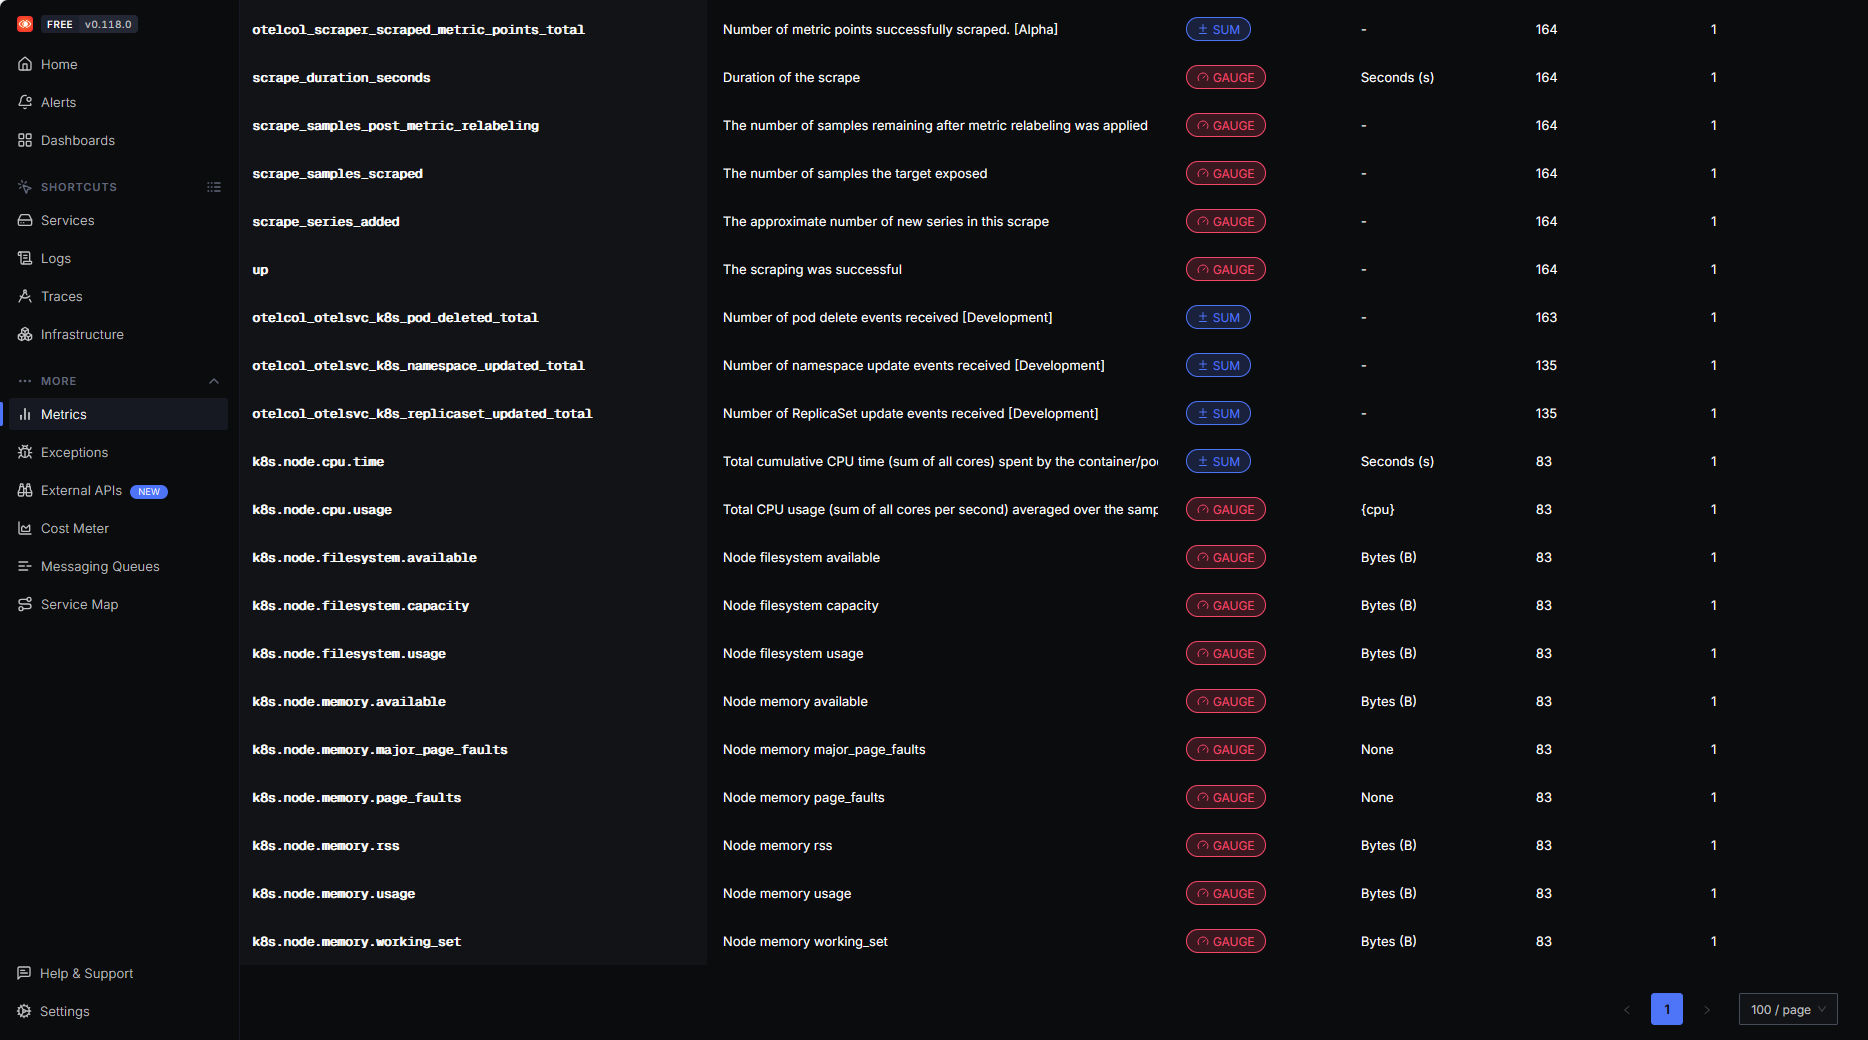Select page 1 in the pagination control
Viewport: 1868px width, 1040px height.
(x=1667, y=1009)
